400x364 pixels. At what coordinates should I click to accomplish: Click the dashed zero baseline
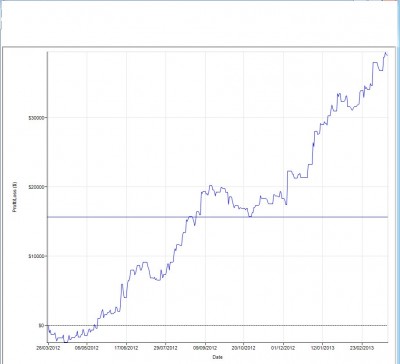218,325
